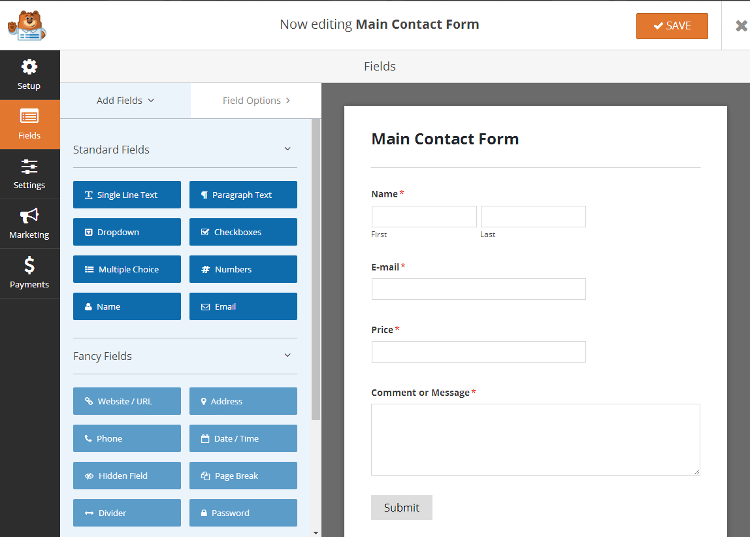The width and height of the screenshot is (750, 537).
Task: Add an Address field
Action: click(243, 401)
